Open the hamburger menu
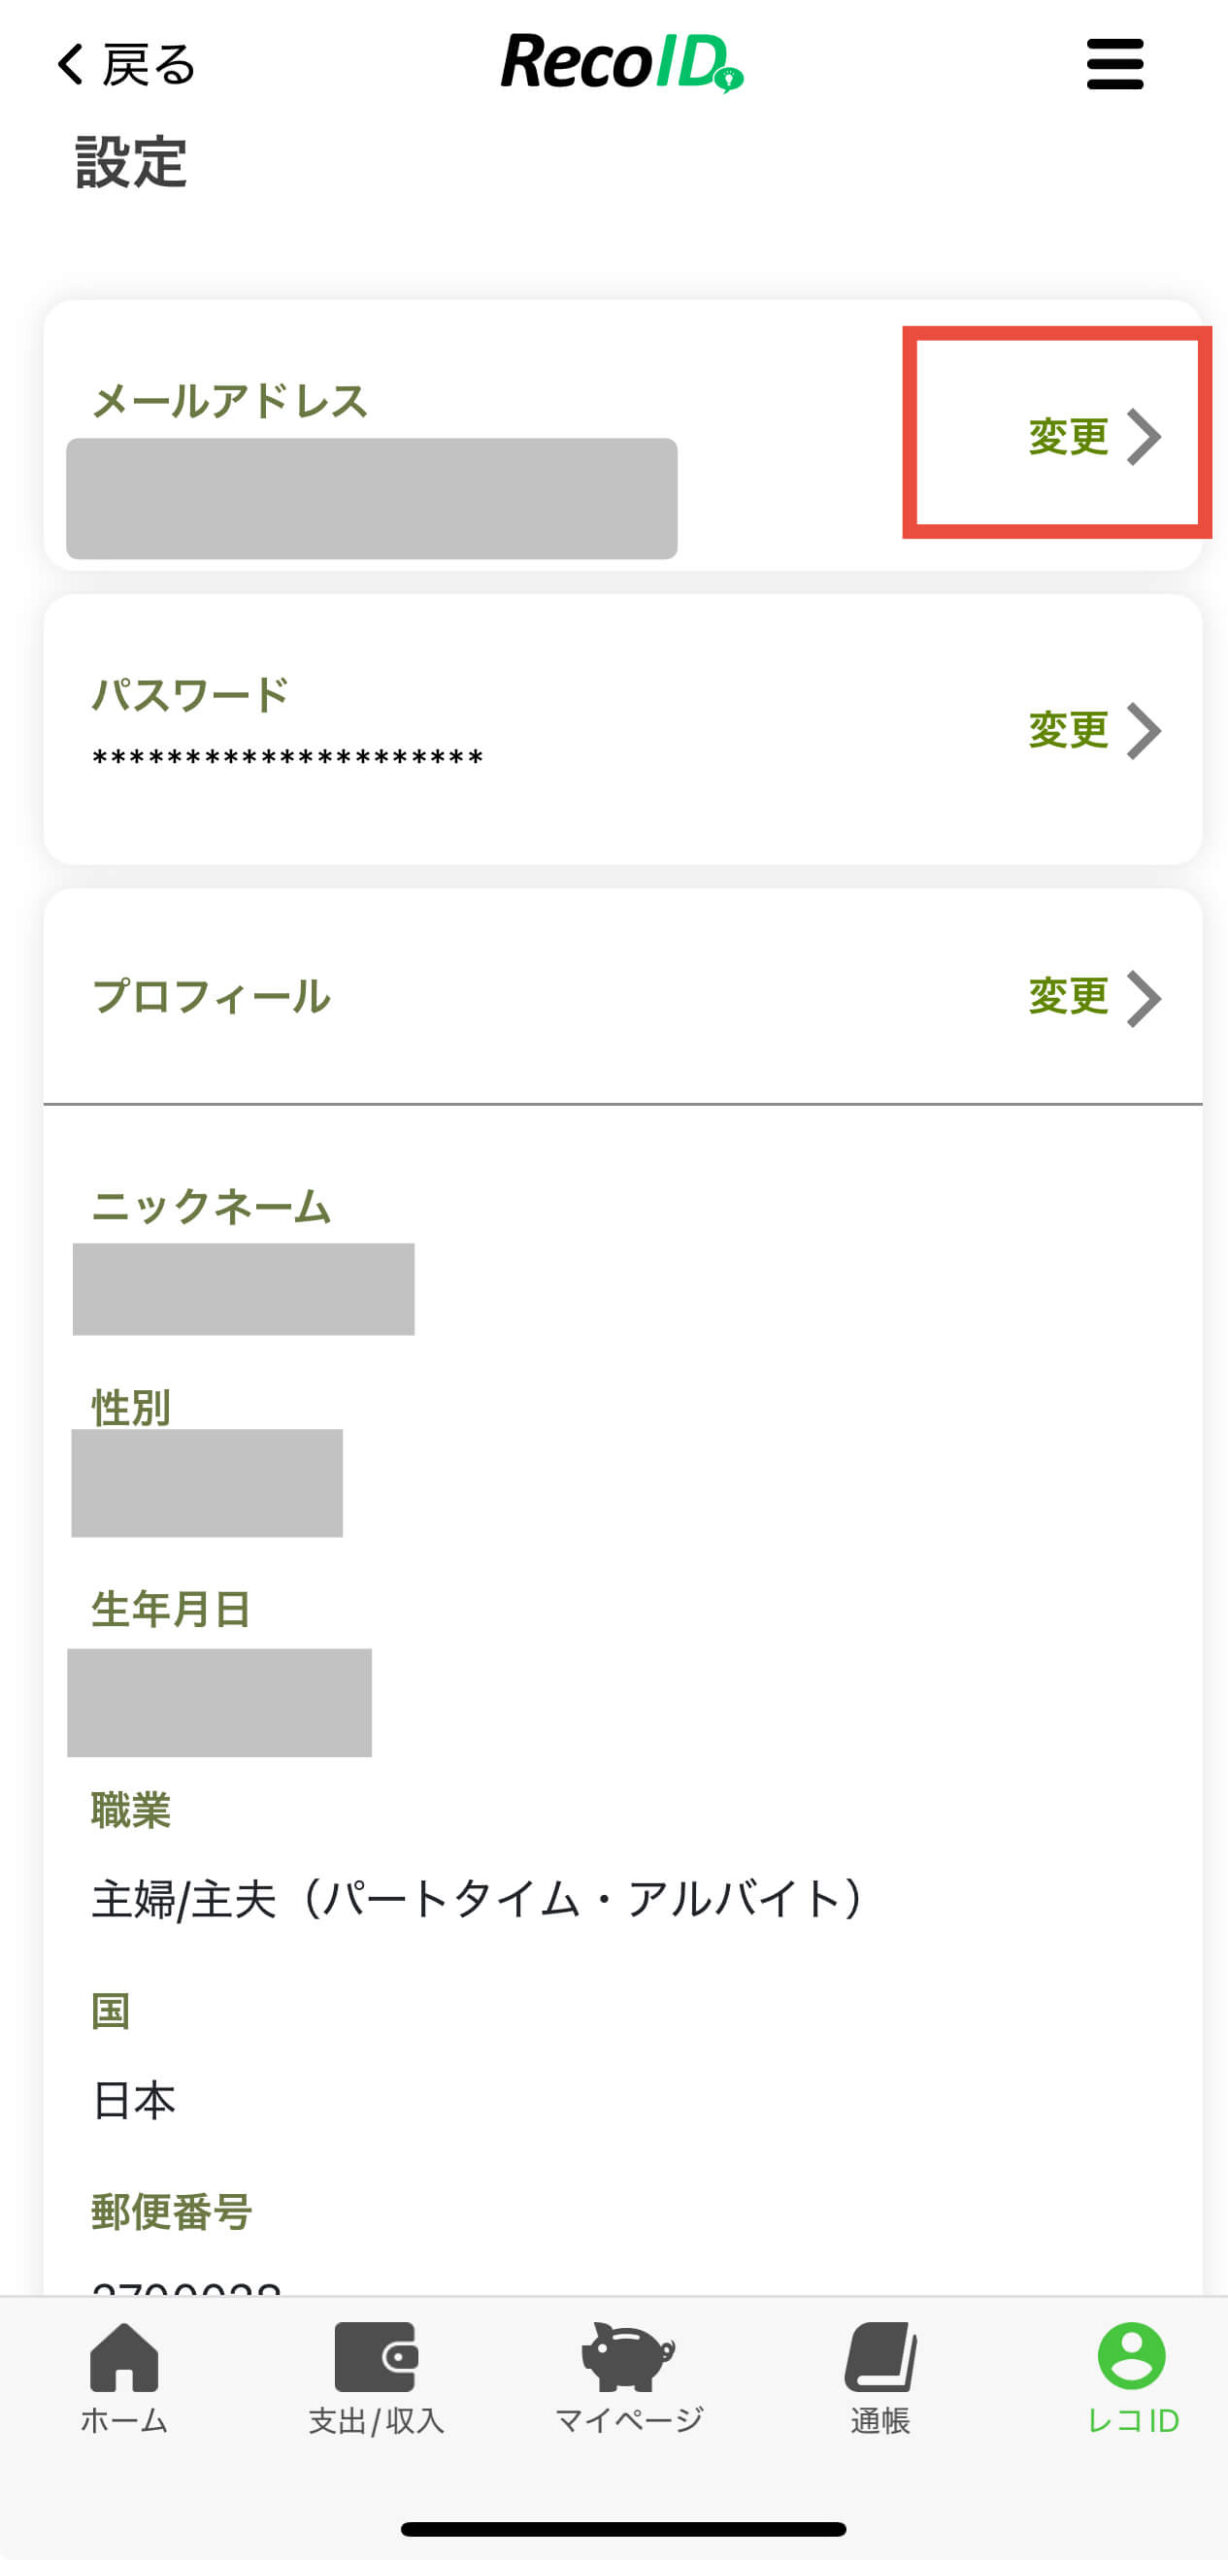 (1114, 64)
